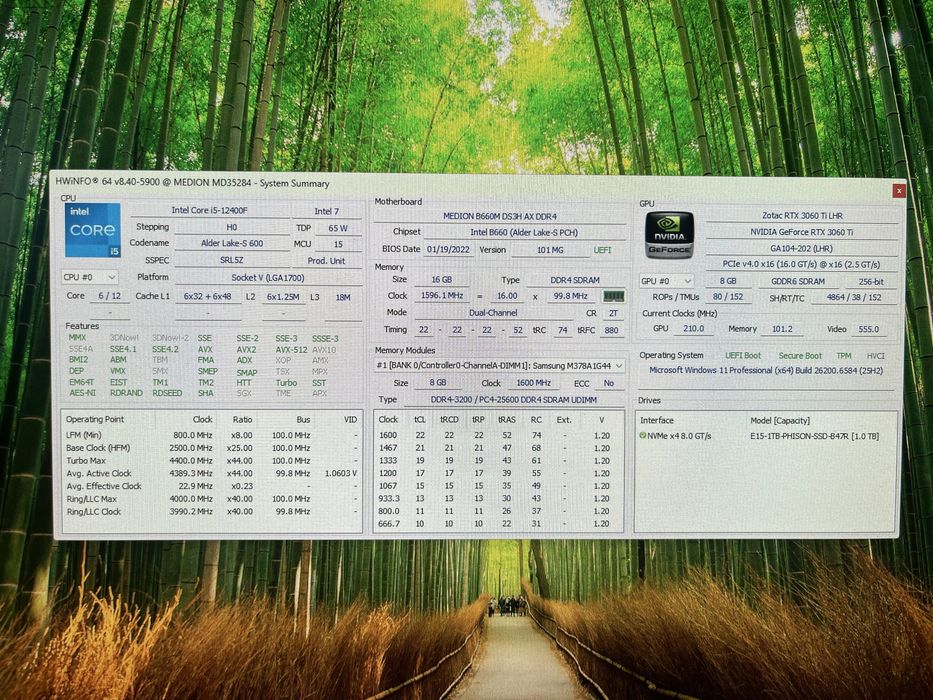Click the BIOS version 101 MG
This screenshot has height=700, width=933.
(550, 250)
